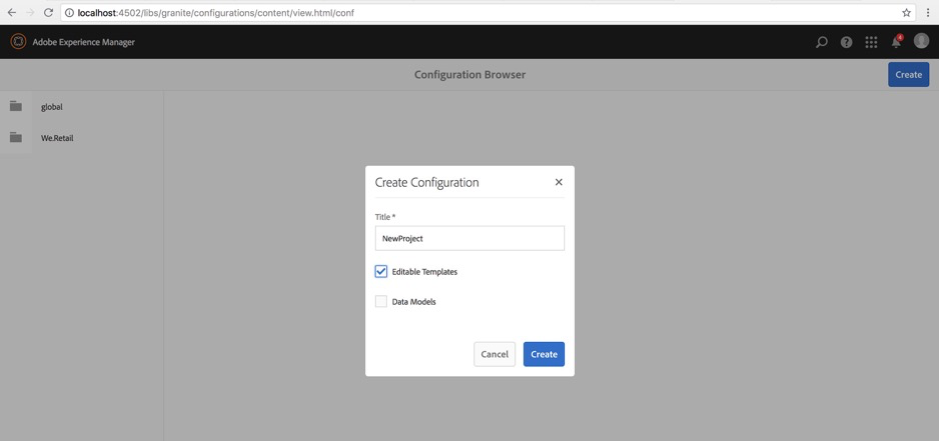This screenshot has width=939, height=441.
Task: Select the We.Retail configuration item
Action: point(57,138)
